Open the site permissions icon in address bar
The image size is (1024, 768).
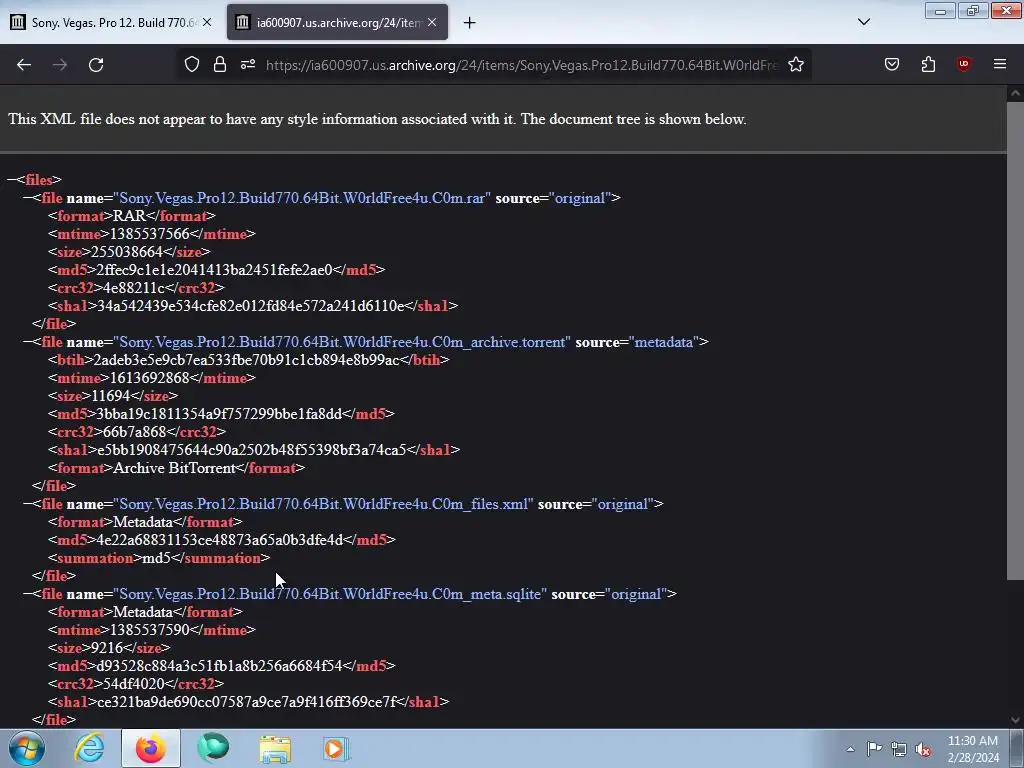pyautogui.click(x=248, y=64)
